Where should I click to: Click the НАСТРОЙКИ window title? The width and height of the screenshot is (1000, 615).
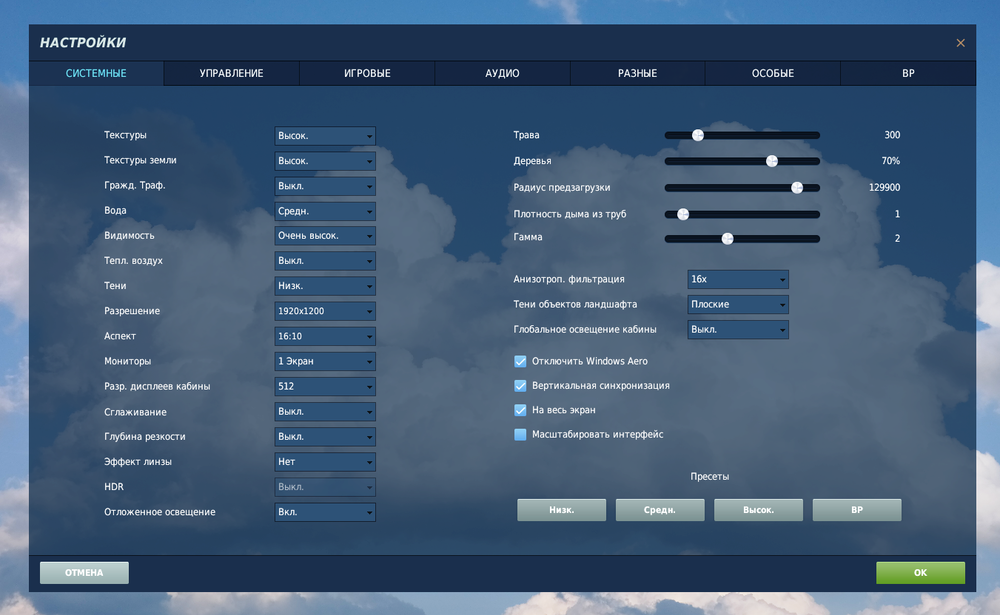tap(83, 43)
